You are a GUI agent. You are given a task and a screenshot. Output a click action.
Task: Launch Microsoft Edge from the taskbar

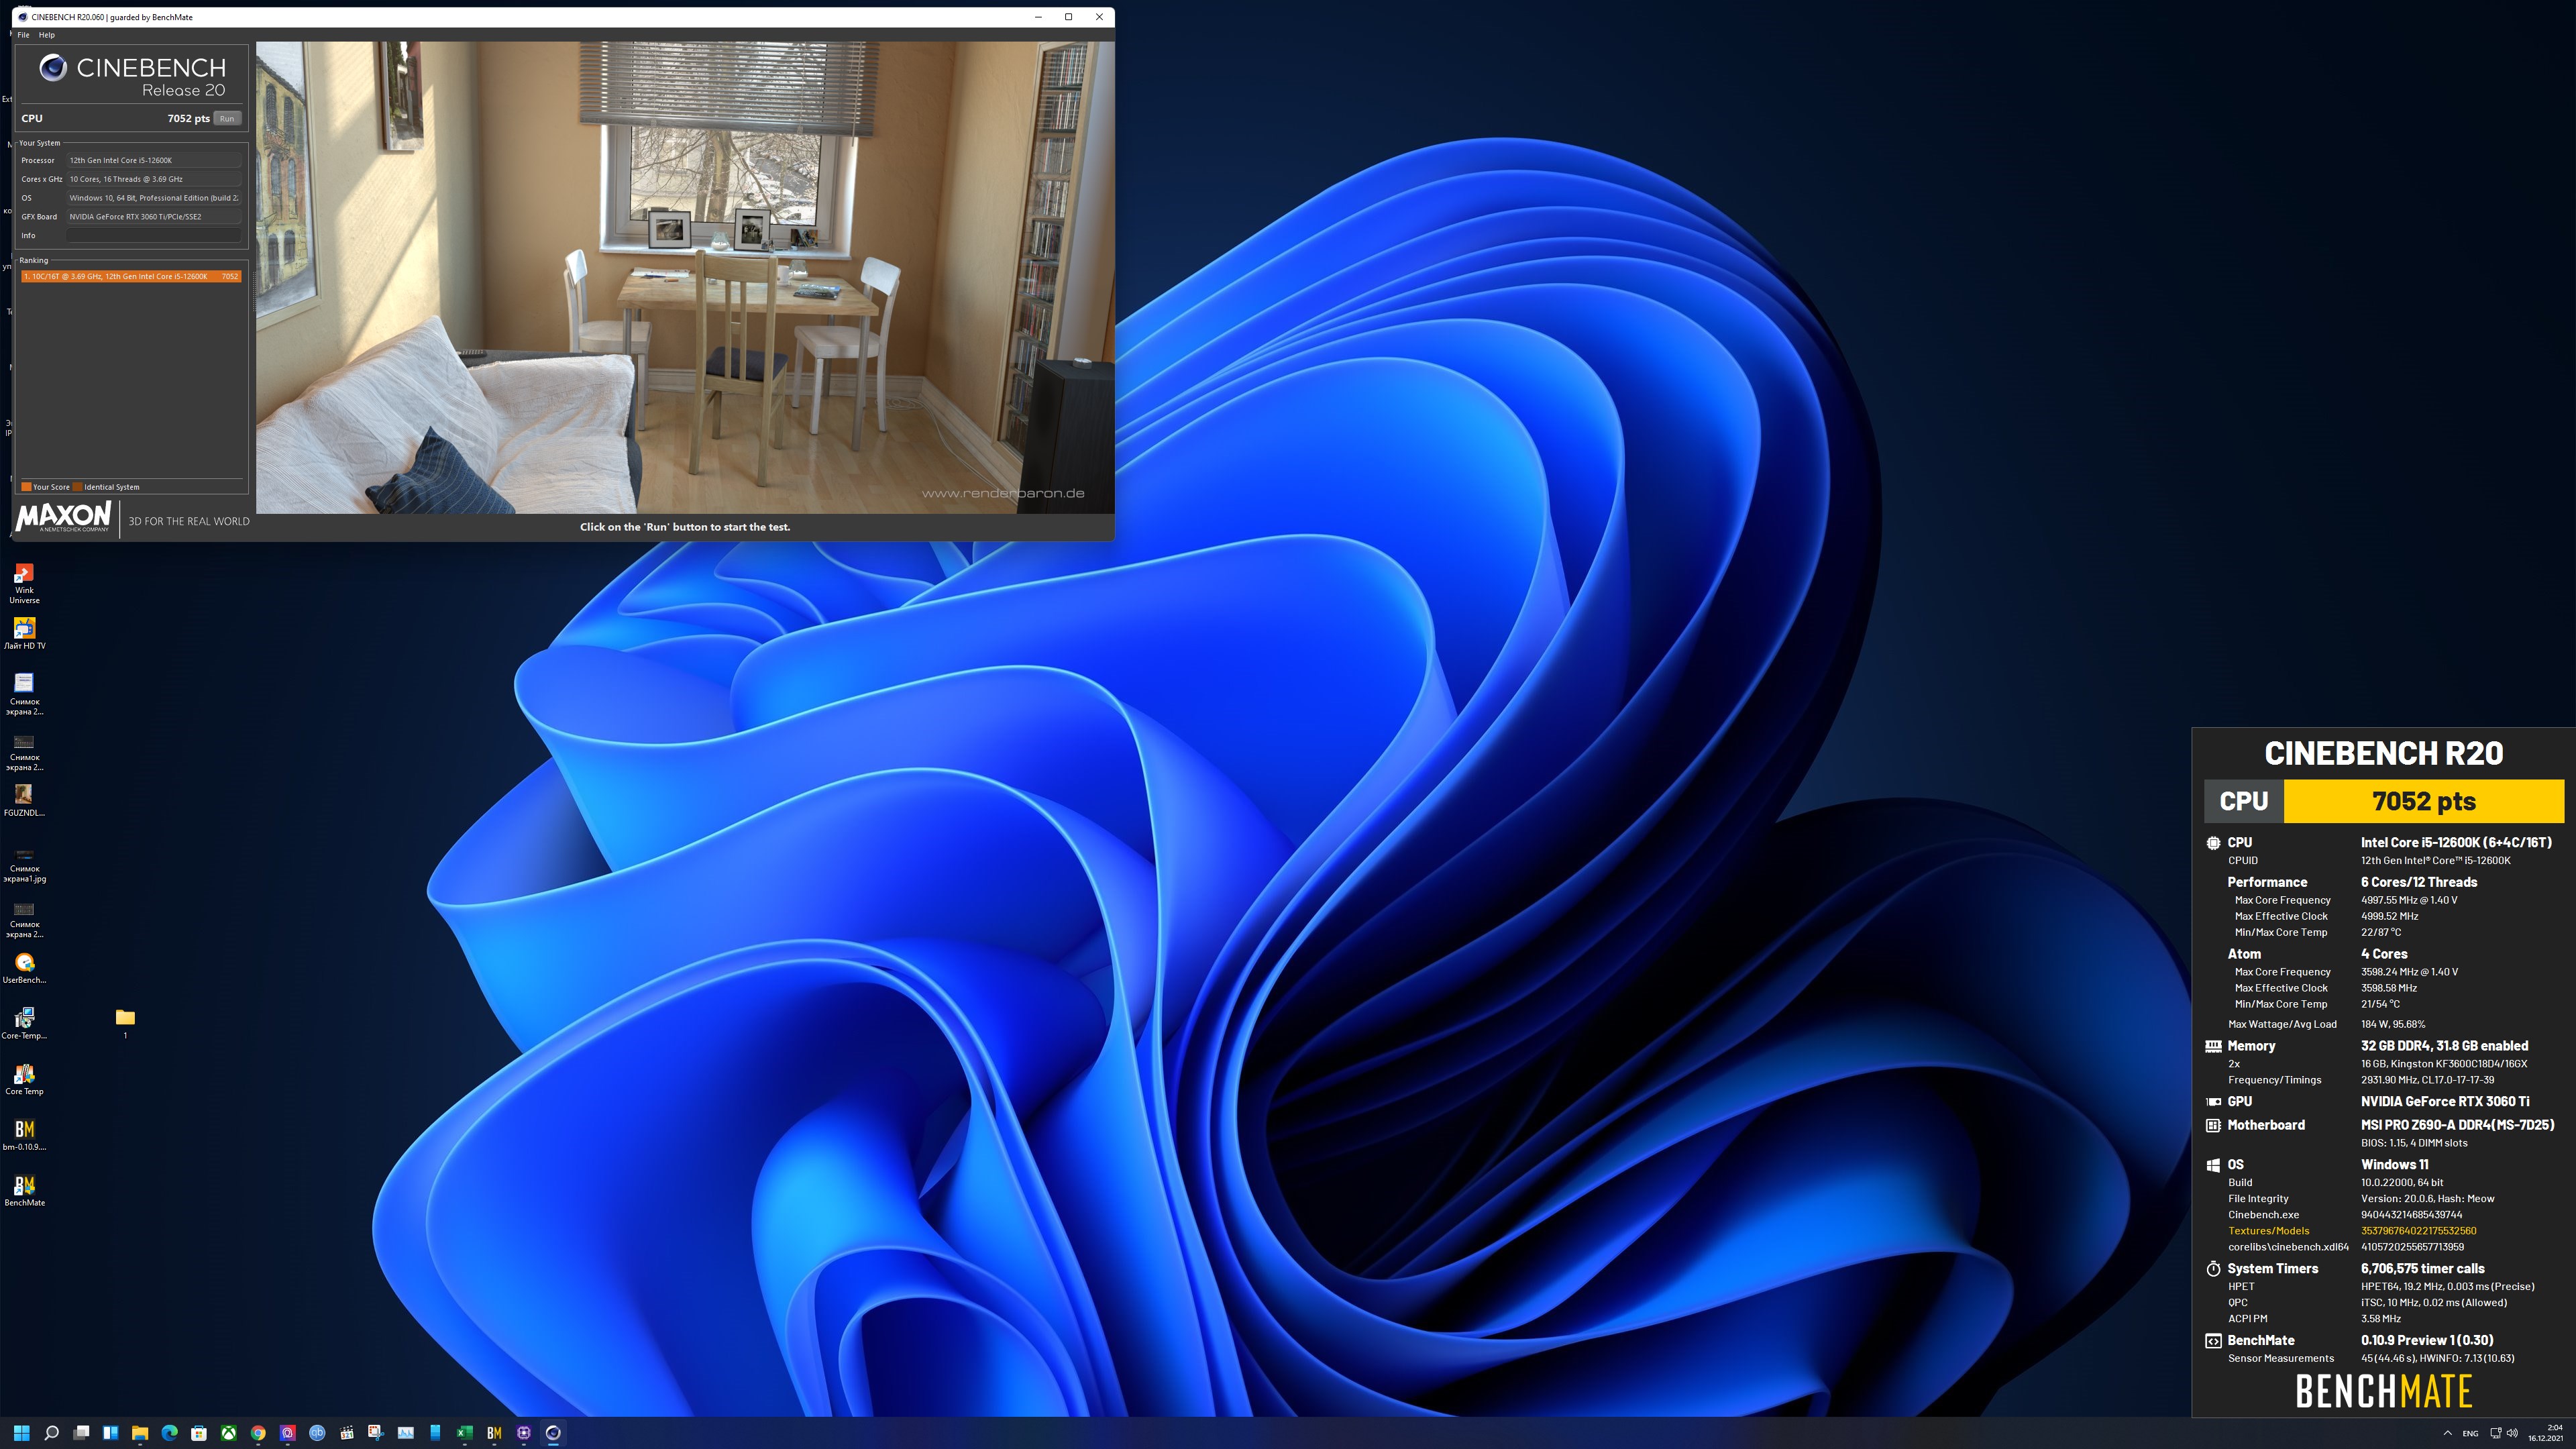(170, 1433)
